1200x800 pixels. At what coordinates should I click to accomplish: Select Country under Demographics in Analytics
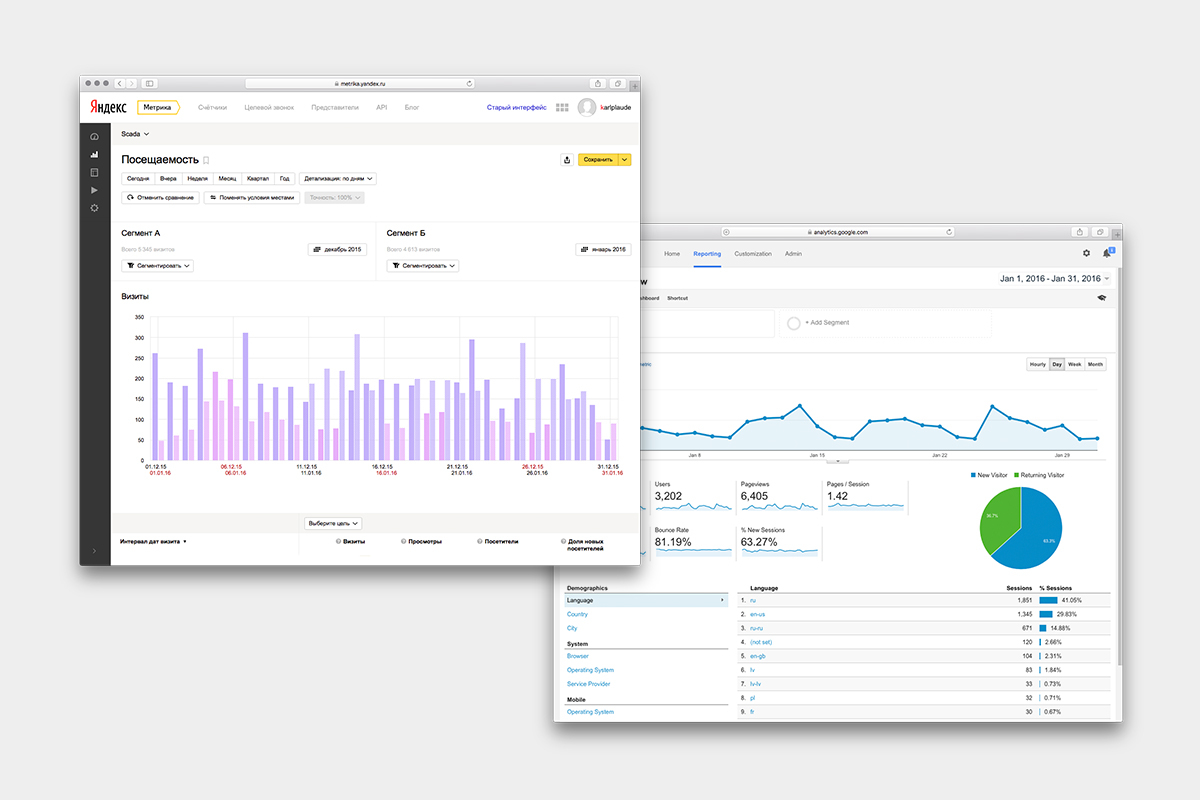tap(577, 614)
